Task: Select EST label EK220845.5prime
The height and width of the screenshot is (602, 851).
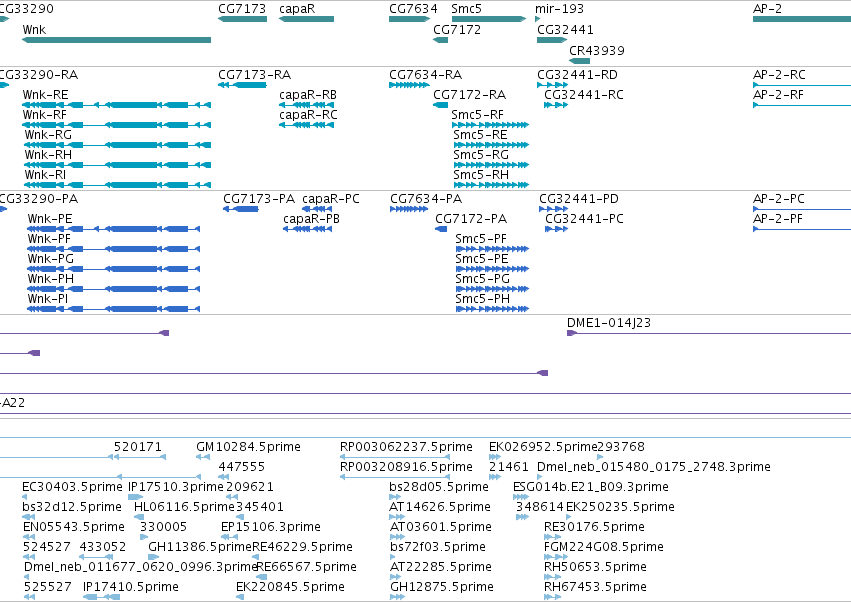Action: pos(290,587)
